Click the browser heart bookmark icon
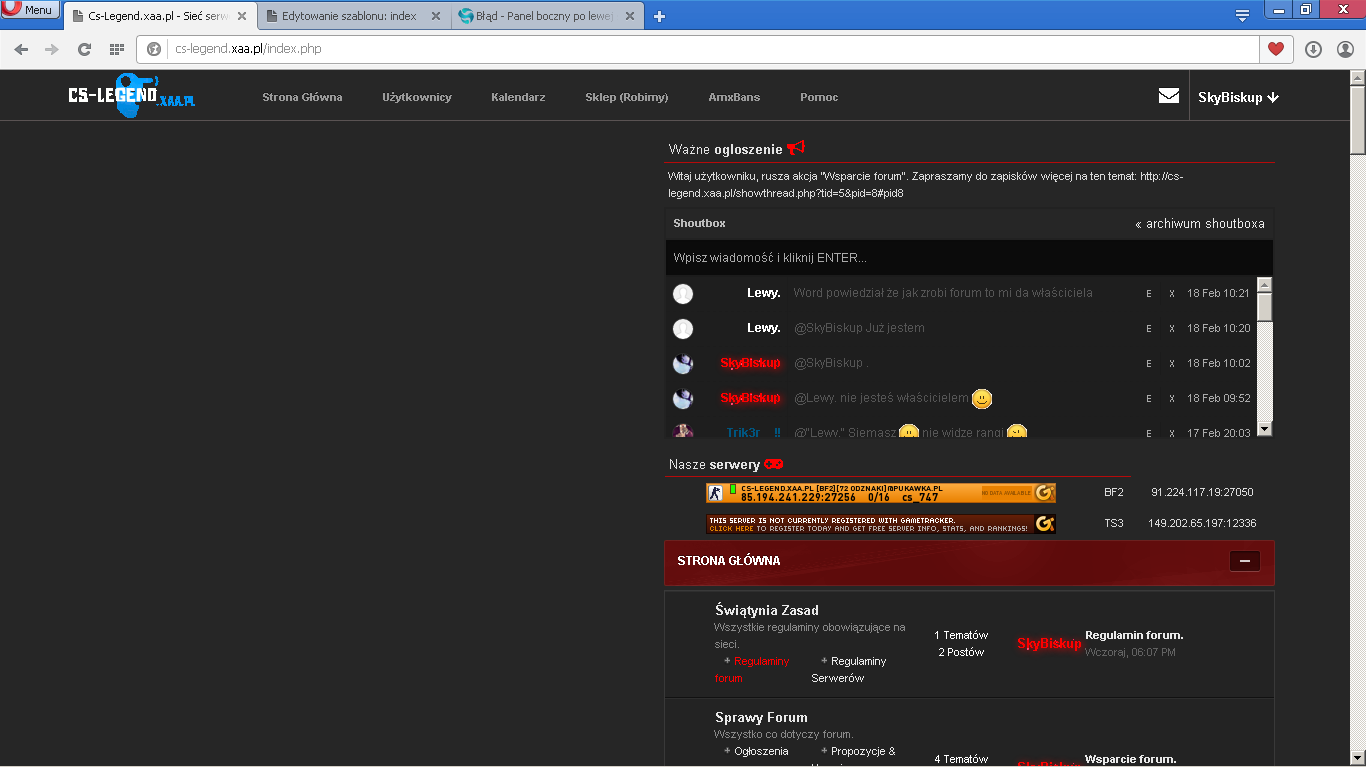1366x768 pixels. coord(1276,49)
